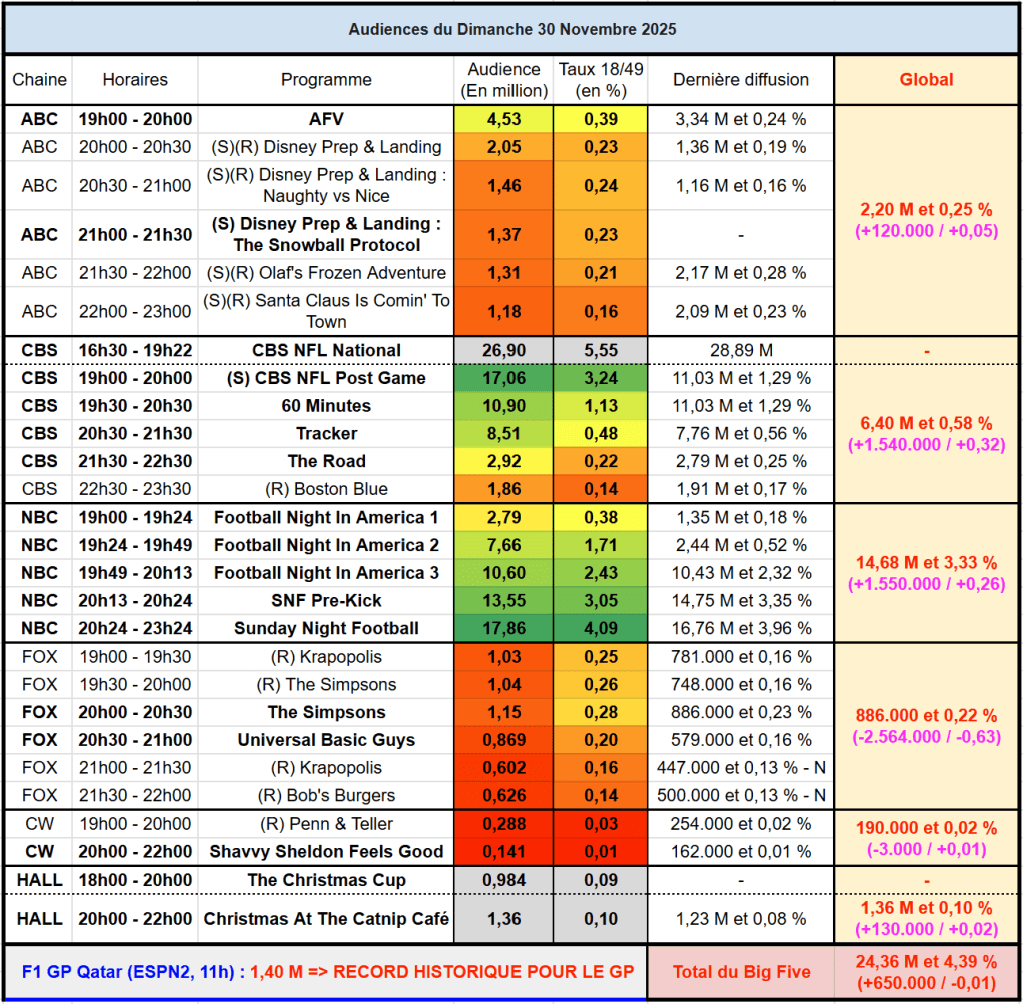Click the grey 26,90 audience cell
1023x1004 pixels.
pyautogui.click(x=504, y=350)
